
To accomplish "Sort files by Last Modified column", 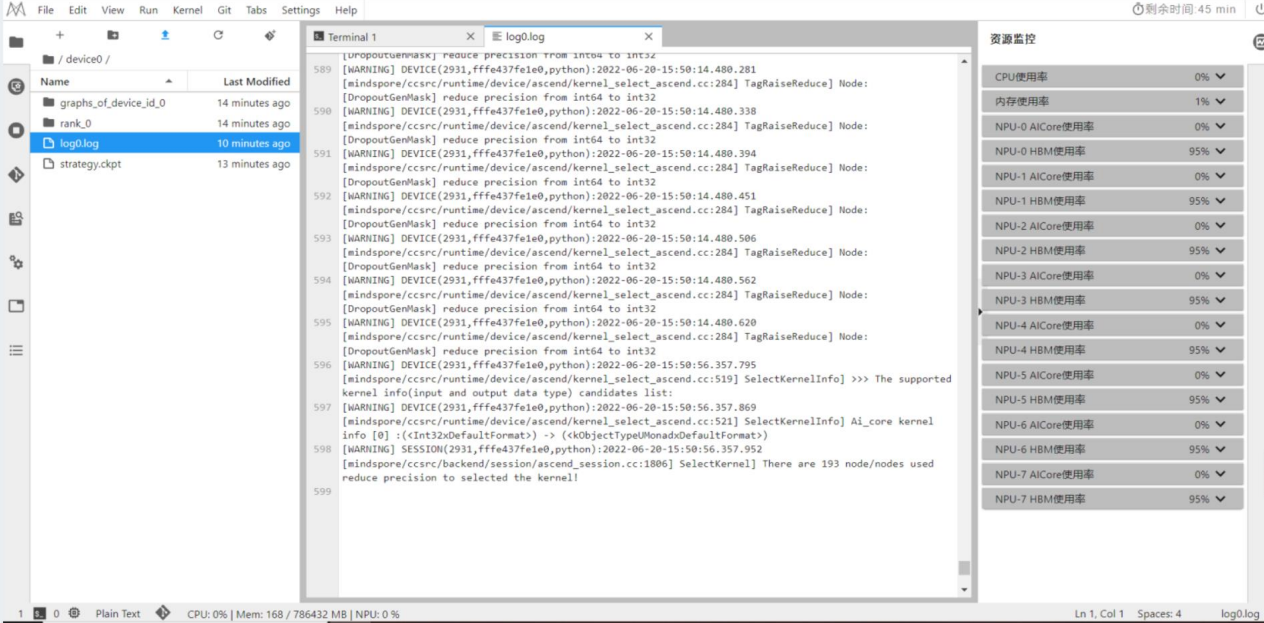I will pos(256,82).
